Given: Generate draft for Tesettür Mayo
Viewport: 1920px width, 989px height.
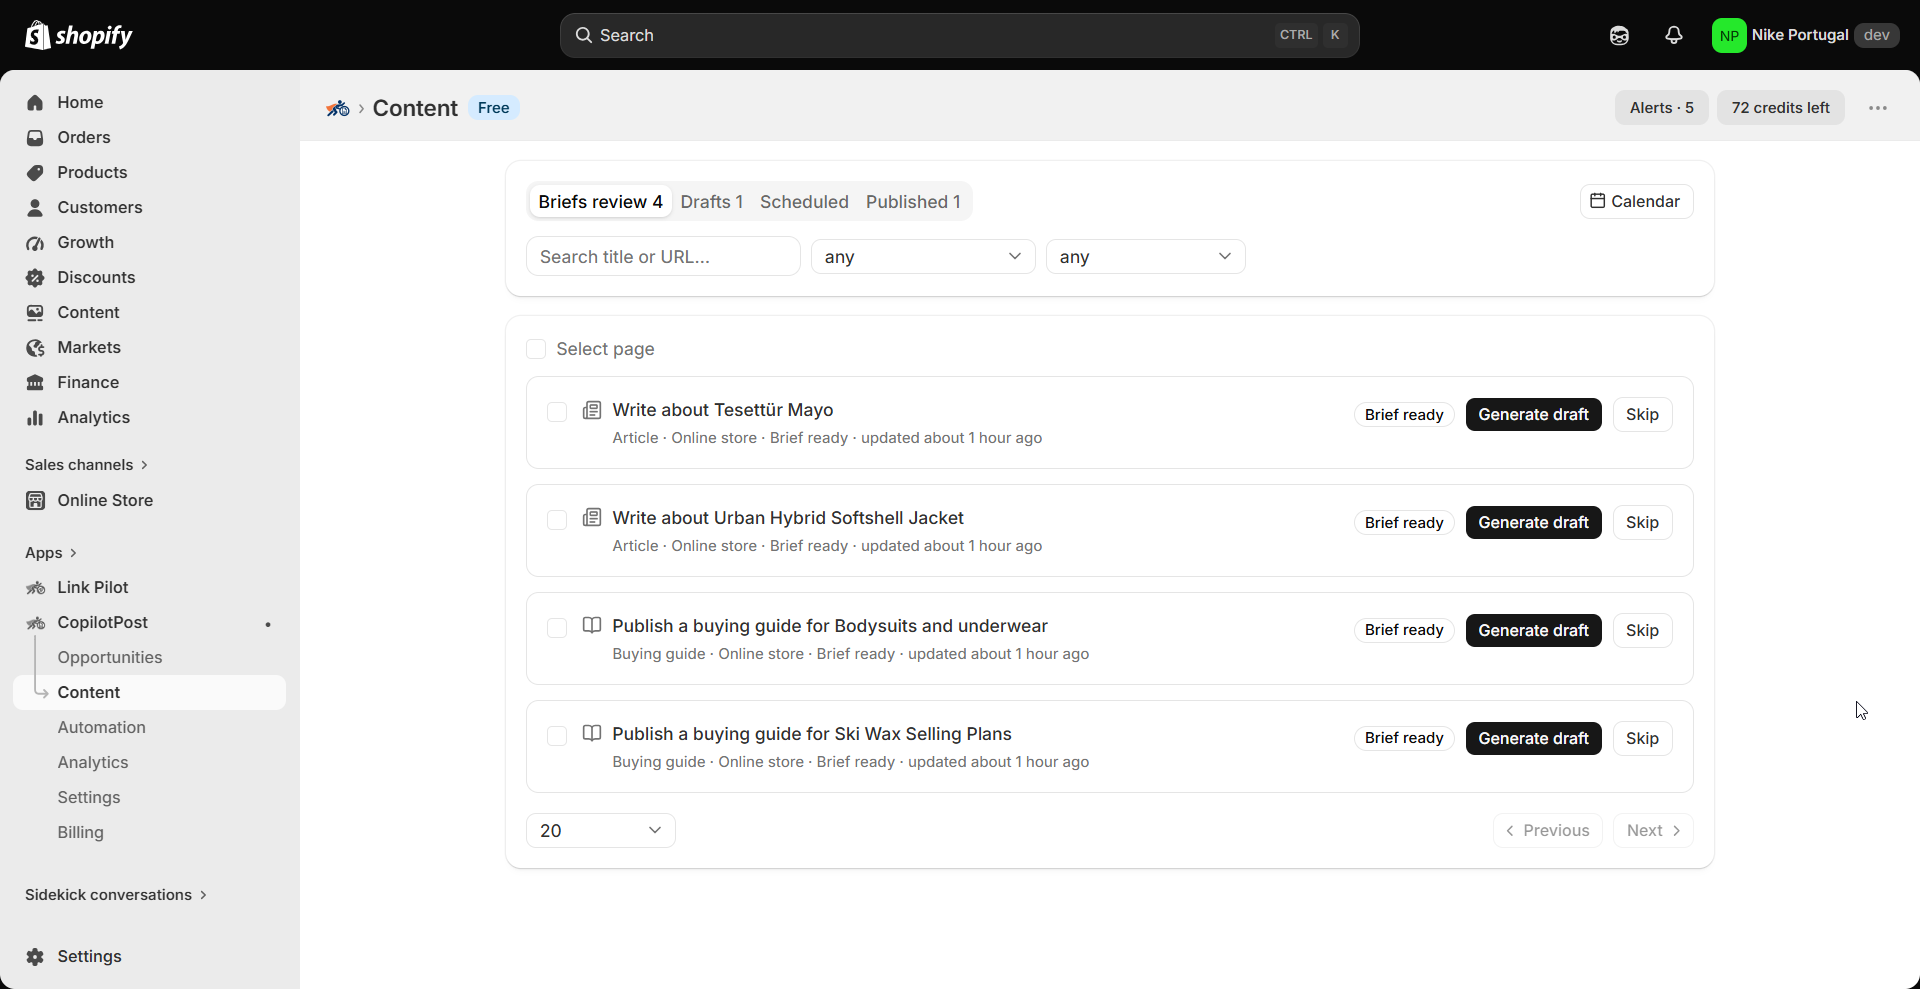Looking at the screenshot, I should [1533, 415].
